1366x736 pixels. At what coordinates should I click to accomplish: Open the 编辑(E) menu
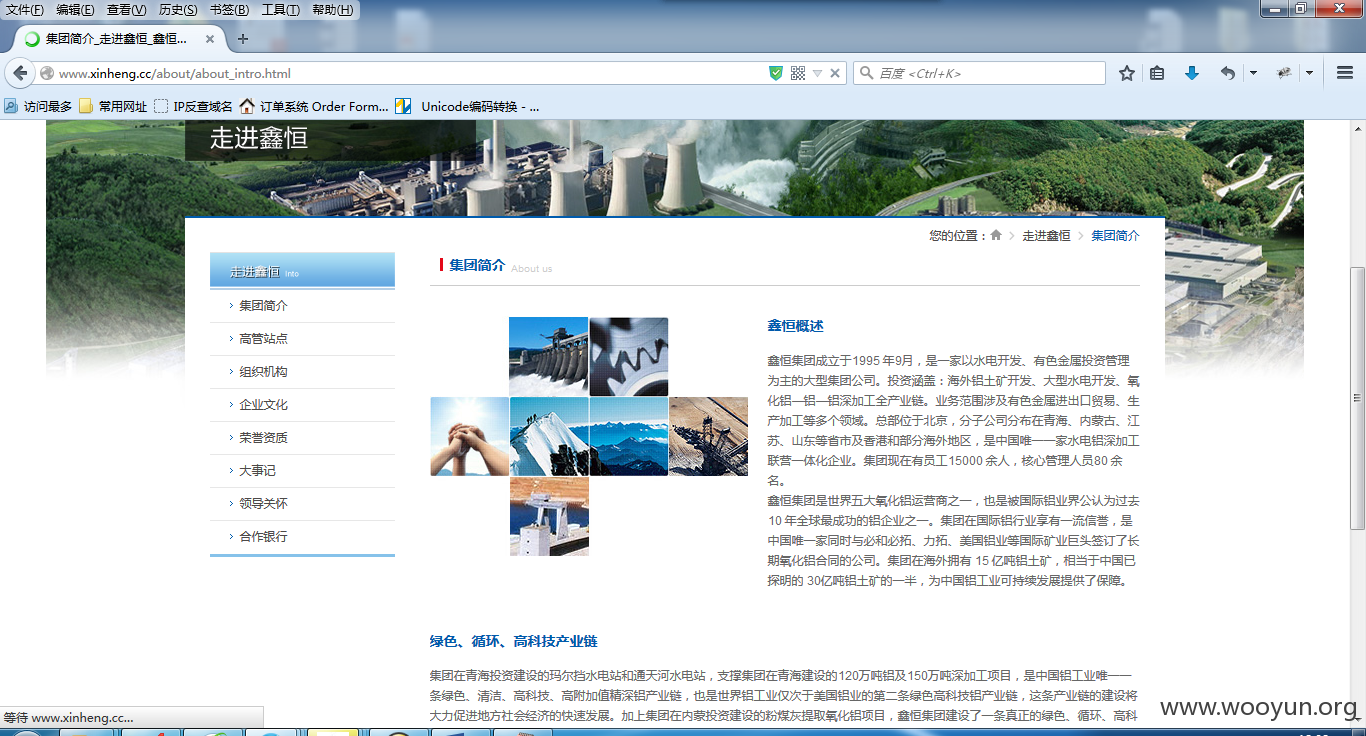tap(75, 10)
